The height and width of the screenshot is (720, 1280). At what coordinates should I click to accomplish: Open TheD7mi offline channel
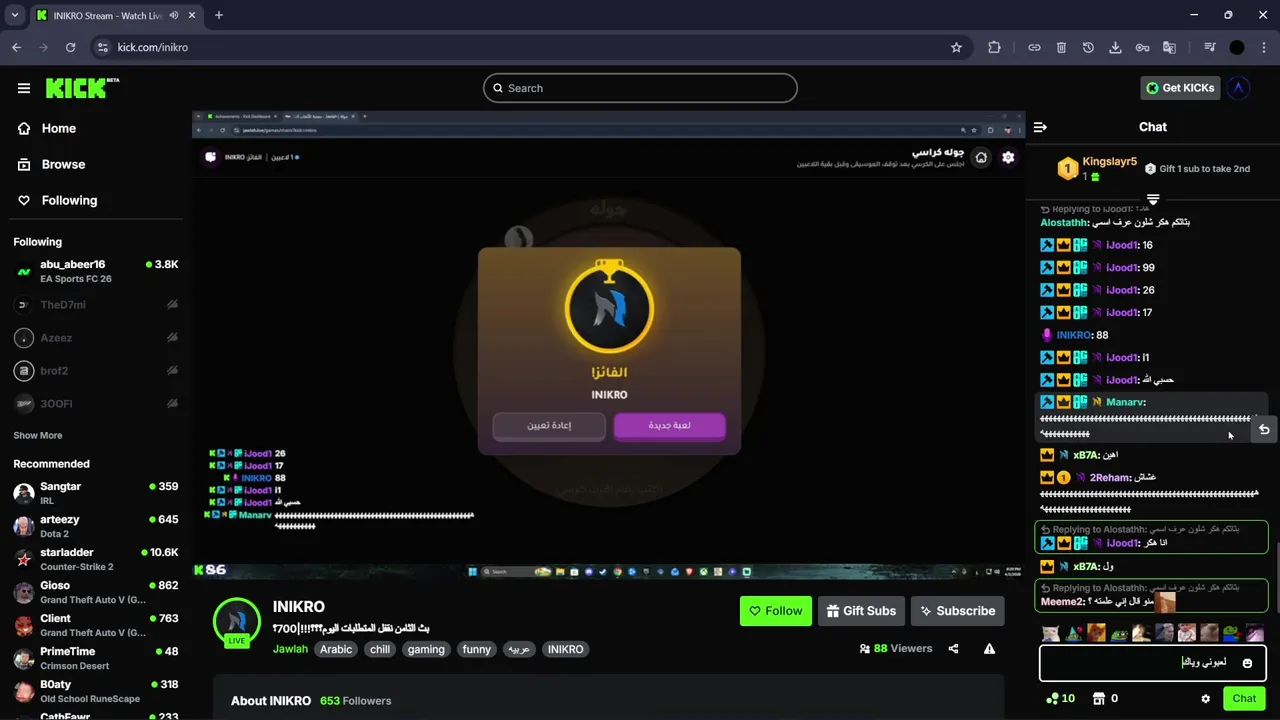(95, 304)
